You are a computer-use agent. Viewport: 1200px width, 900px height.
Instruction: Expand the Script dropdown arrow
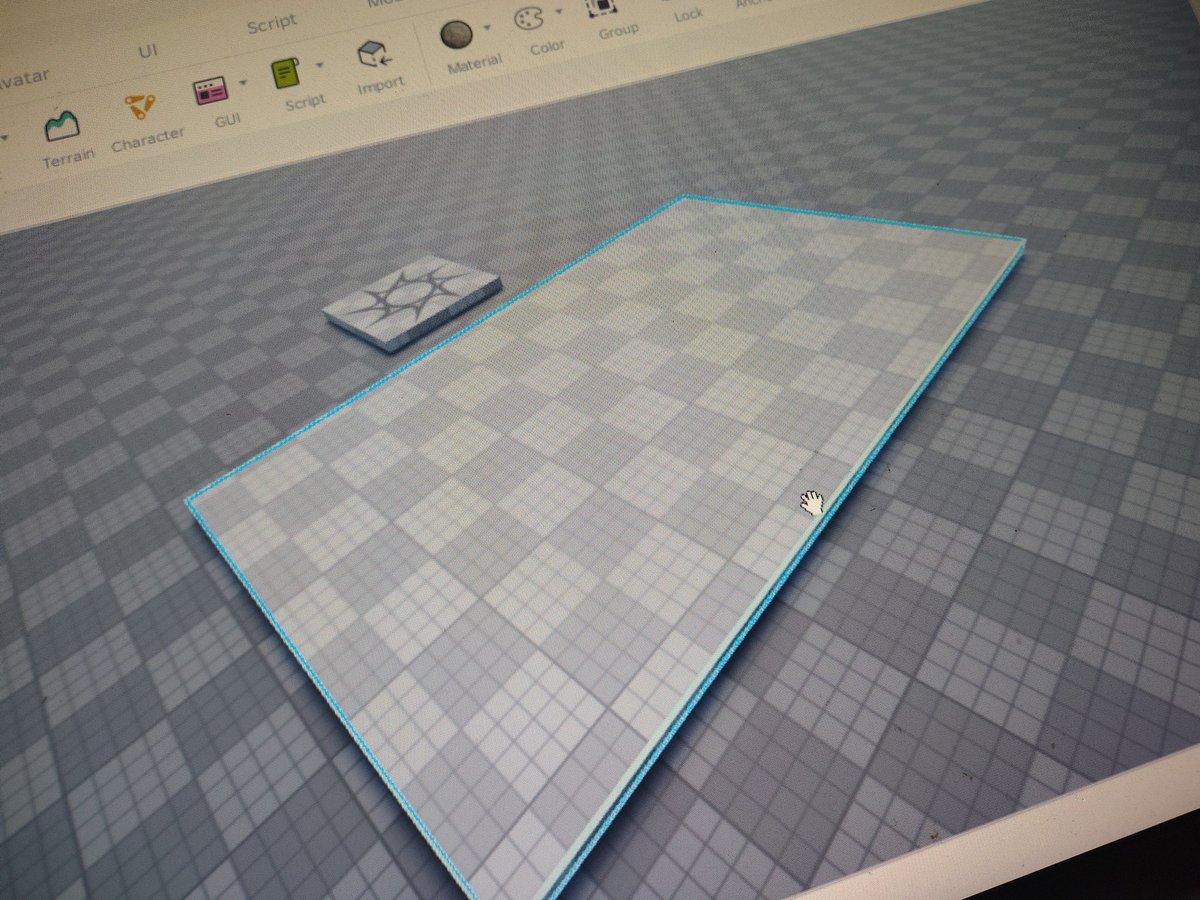[x=320, y=67]
